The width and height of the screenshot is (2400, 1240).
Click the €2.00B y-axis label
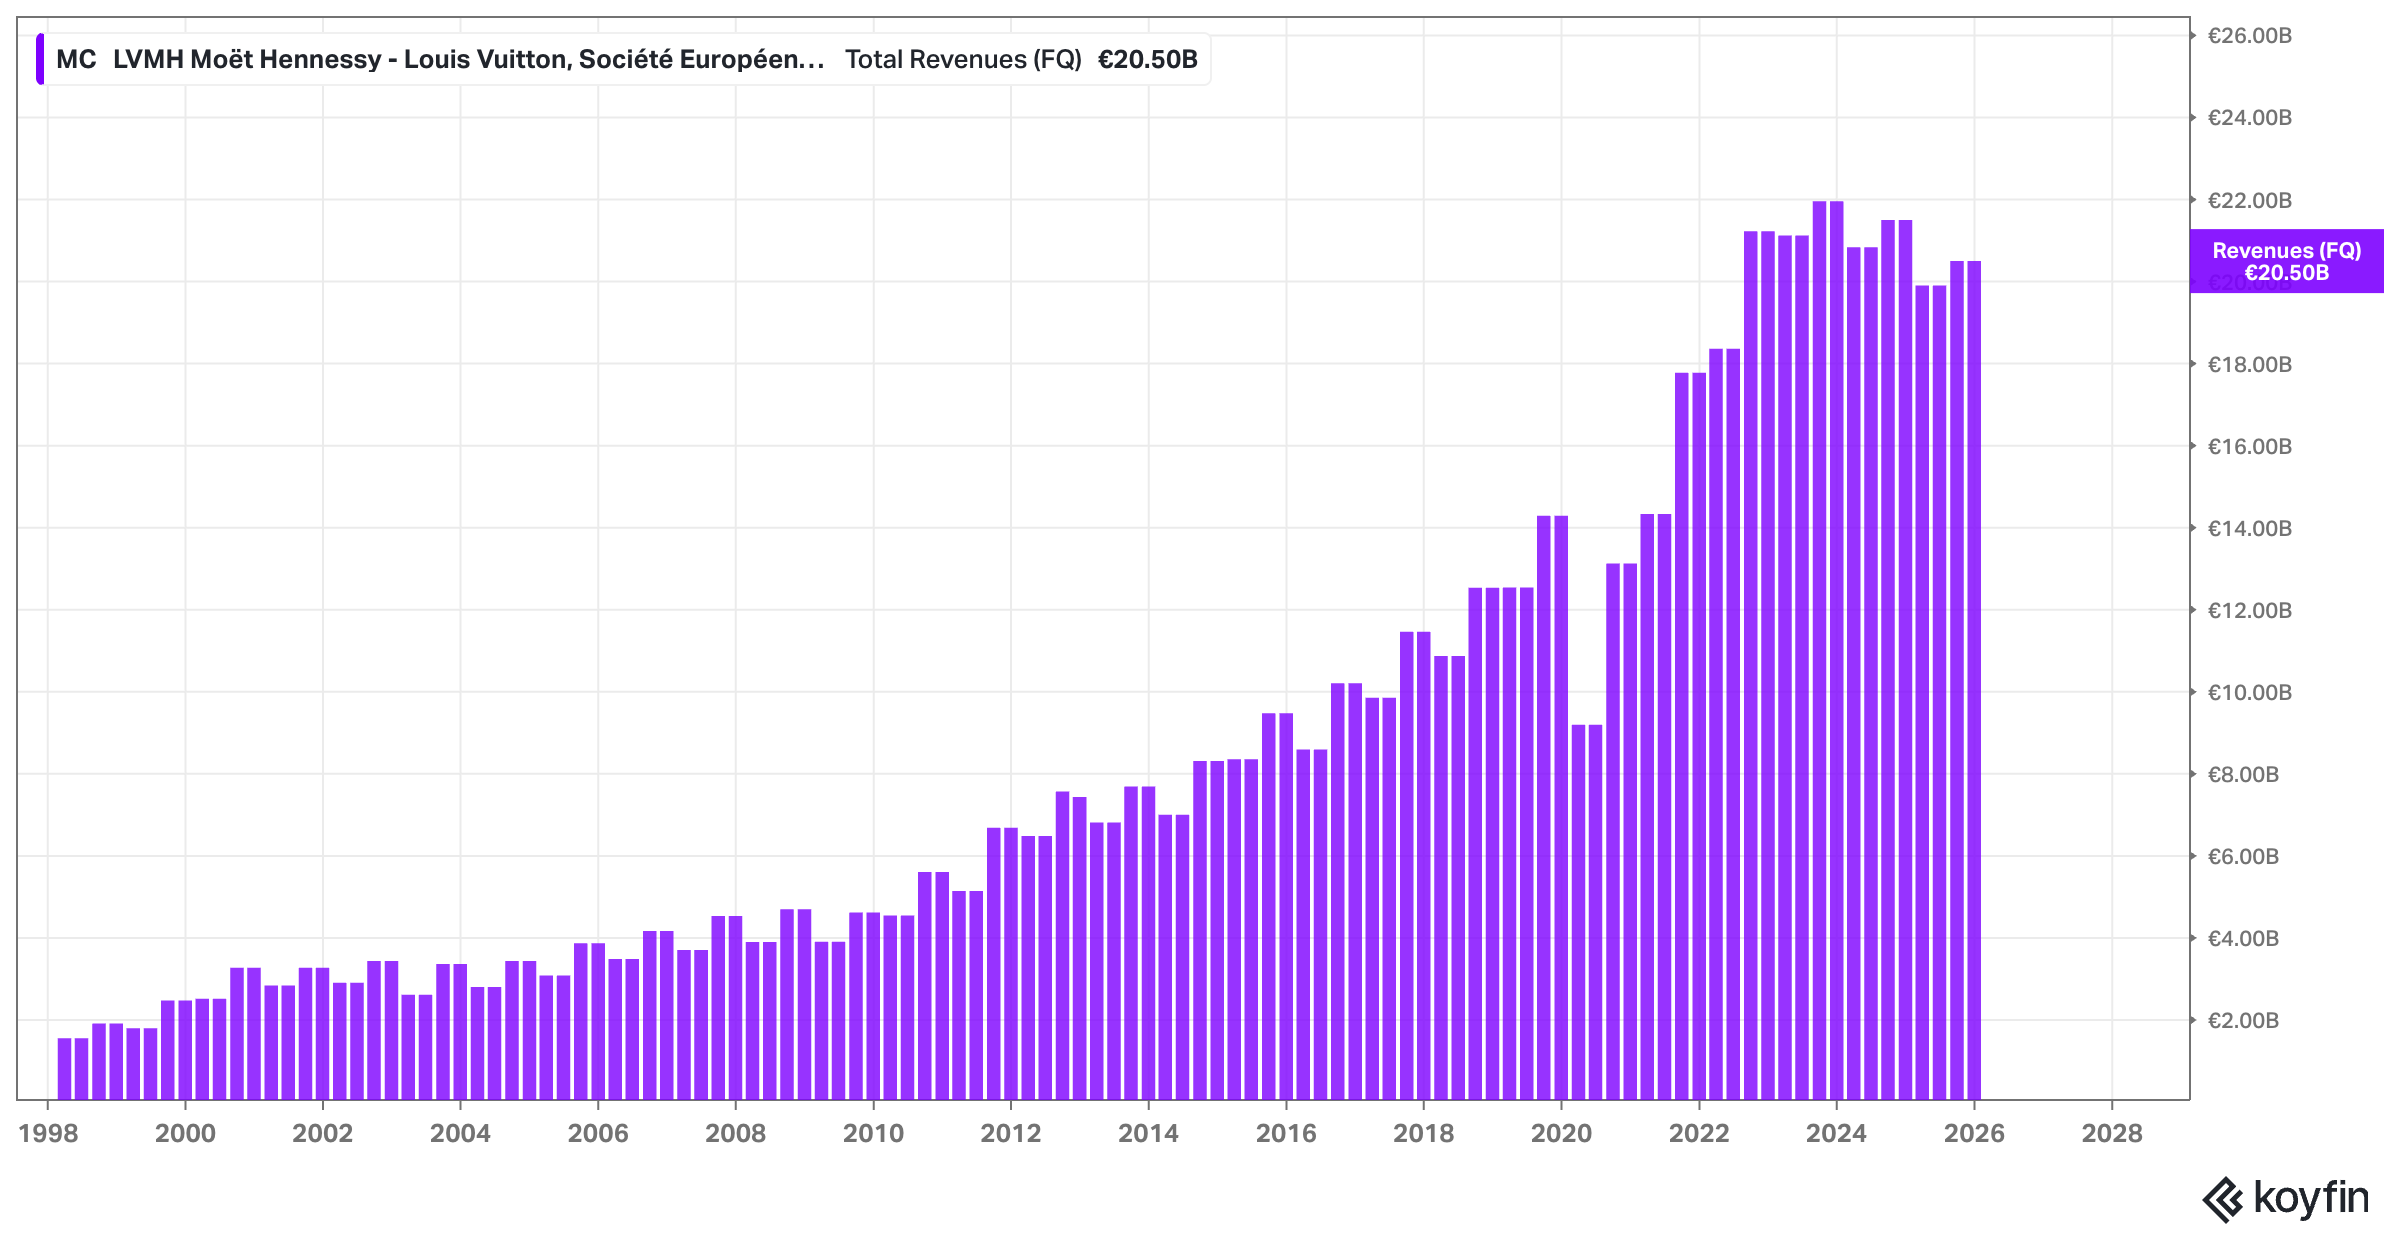[2243, 1020]
